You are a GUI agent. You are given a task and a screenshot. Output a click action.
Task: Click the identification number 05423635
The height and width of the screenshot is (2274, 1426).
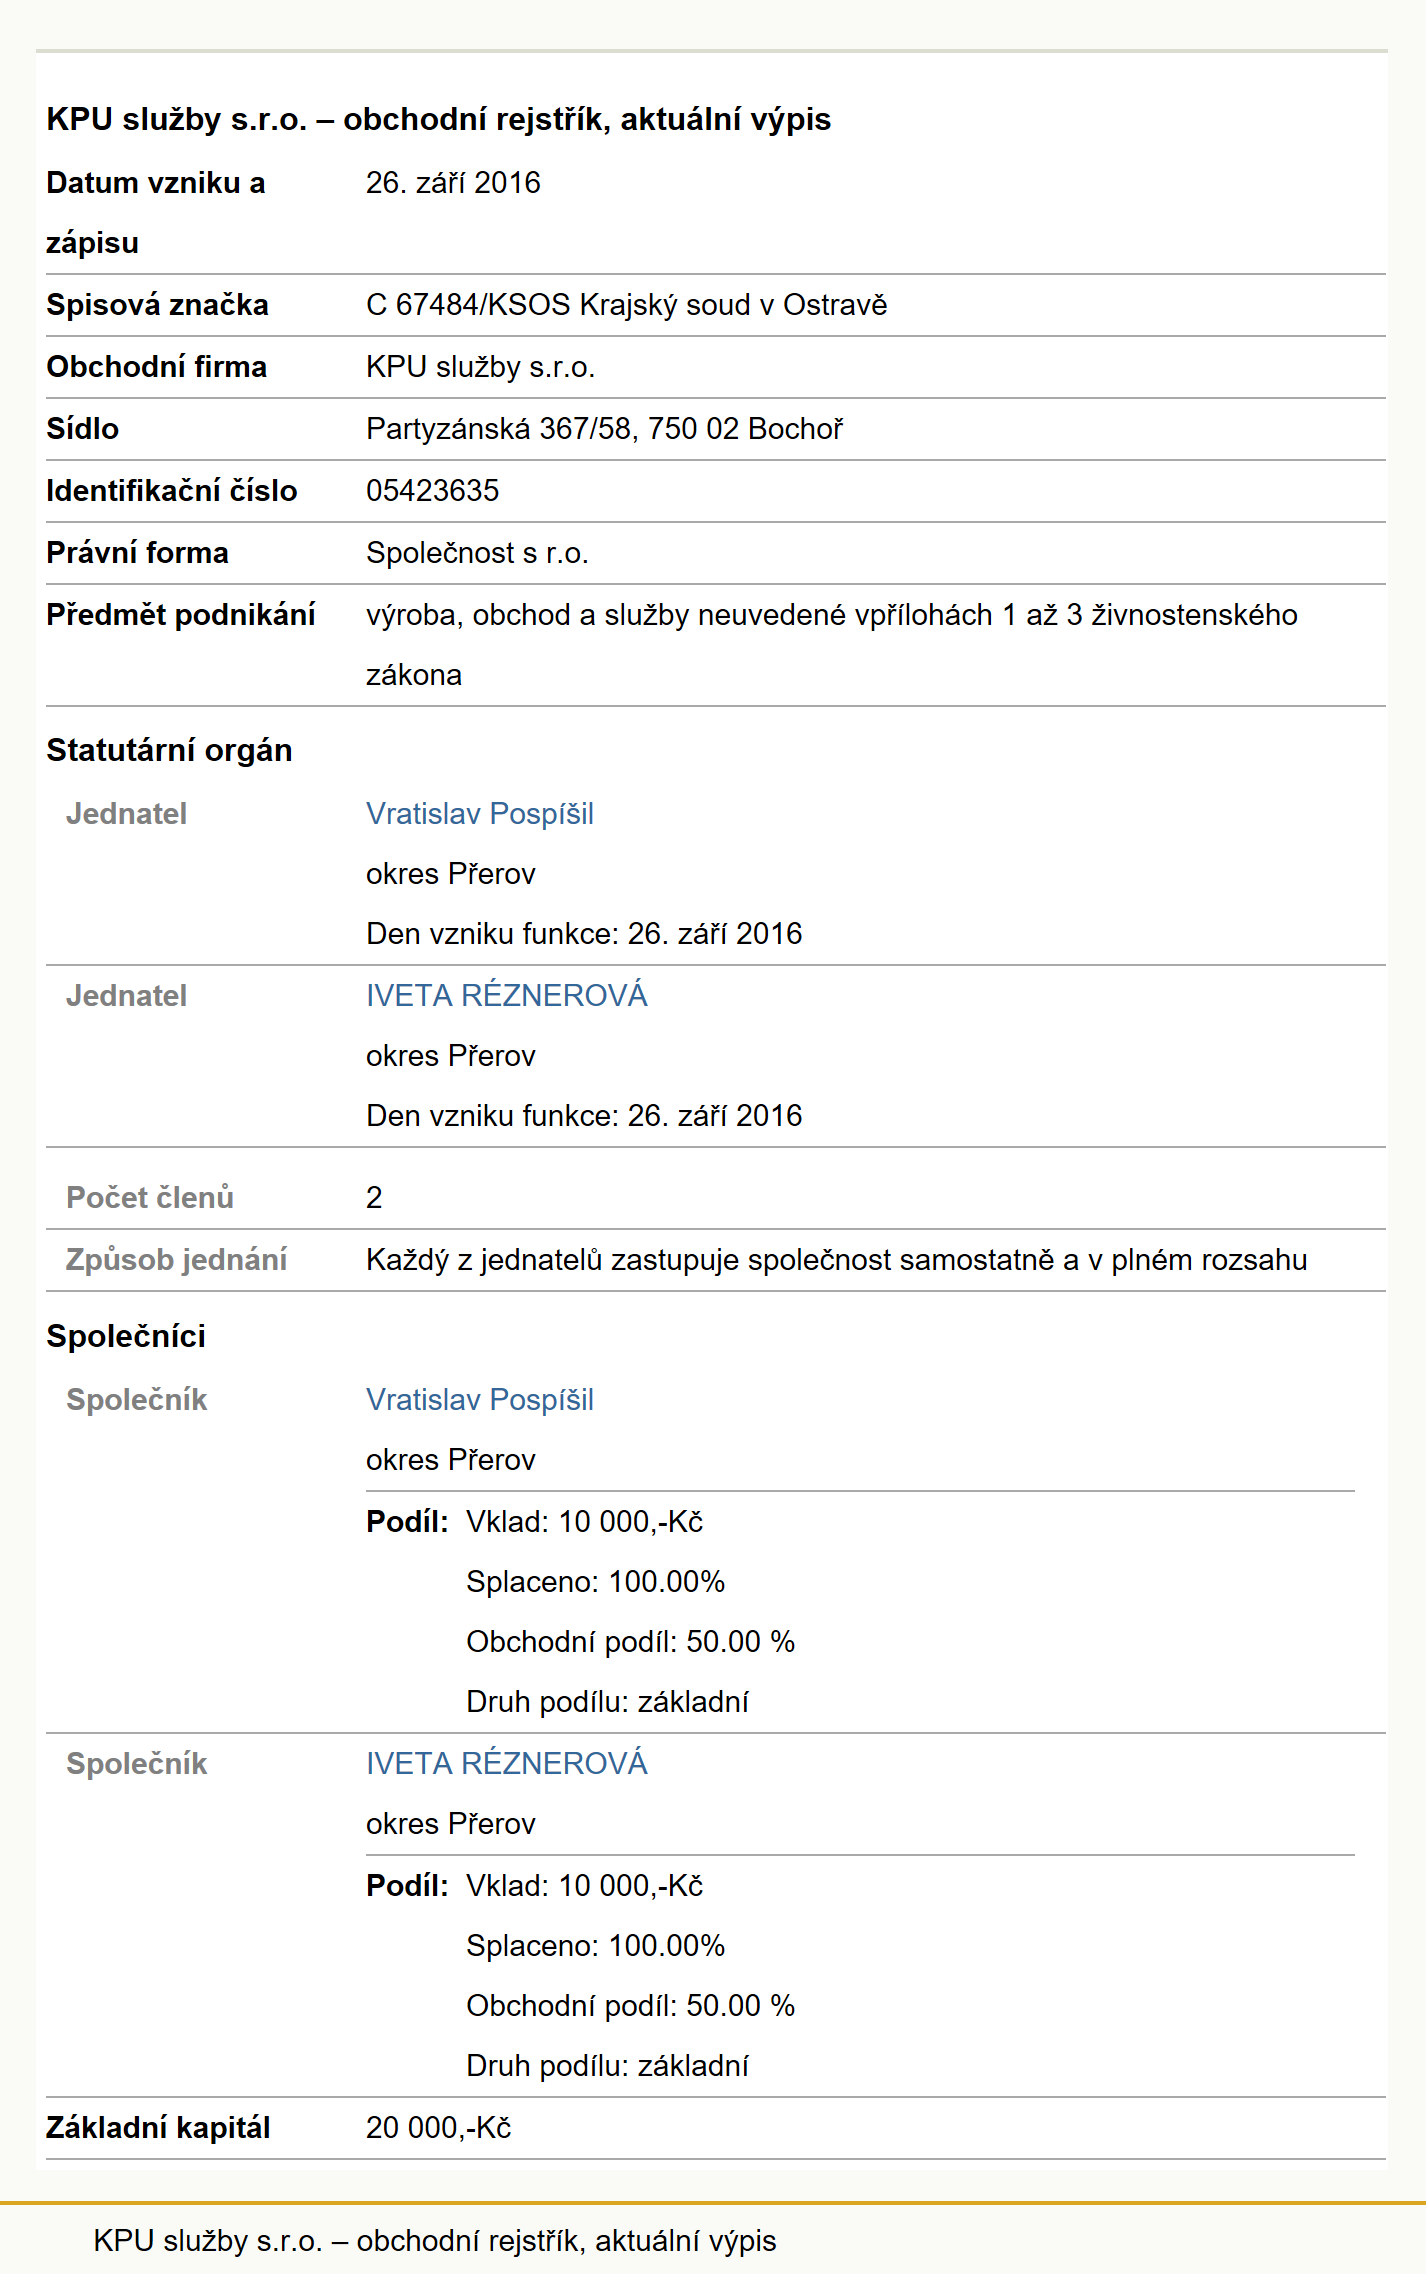point(432,491)
